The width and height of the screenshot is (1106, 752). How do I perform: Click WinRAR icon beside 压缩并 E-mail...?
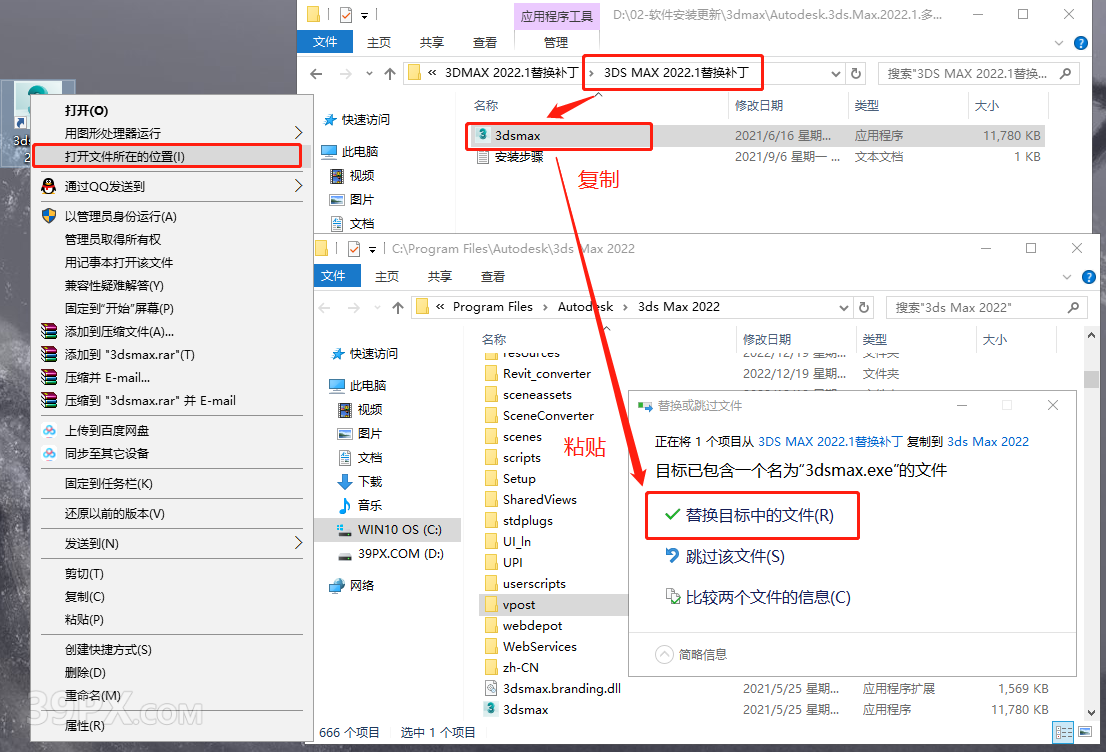[49, 377]
